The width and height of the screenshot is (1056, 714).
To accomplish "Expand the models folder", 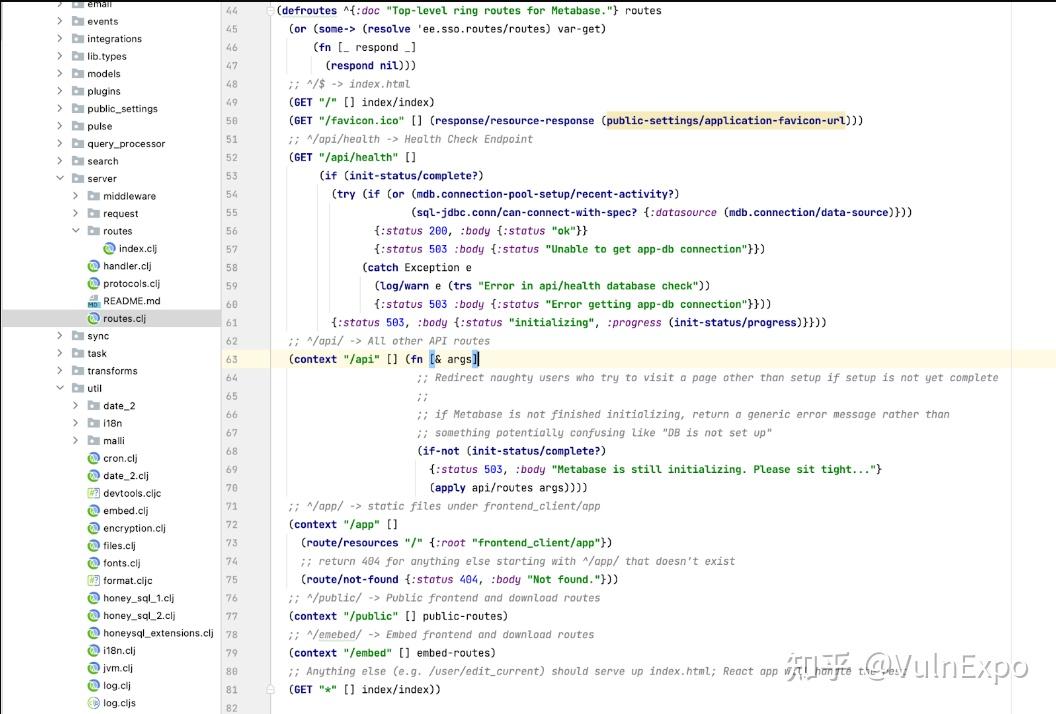I will coord(60,73).
